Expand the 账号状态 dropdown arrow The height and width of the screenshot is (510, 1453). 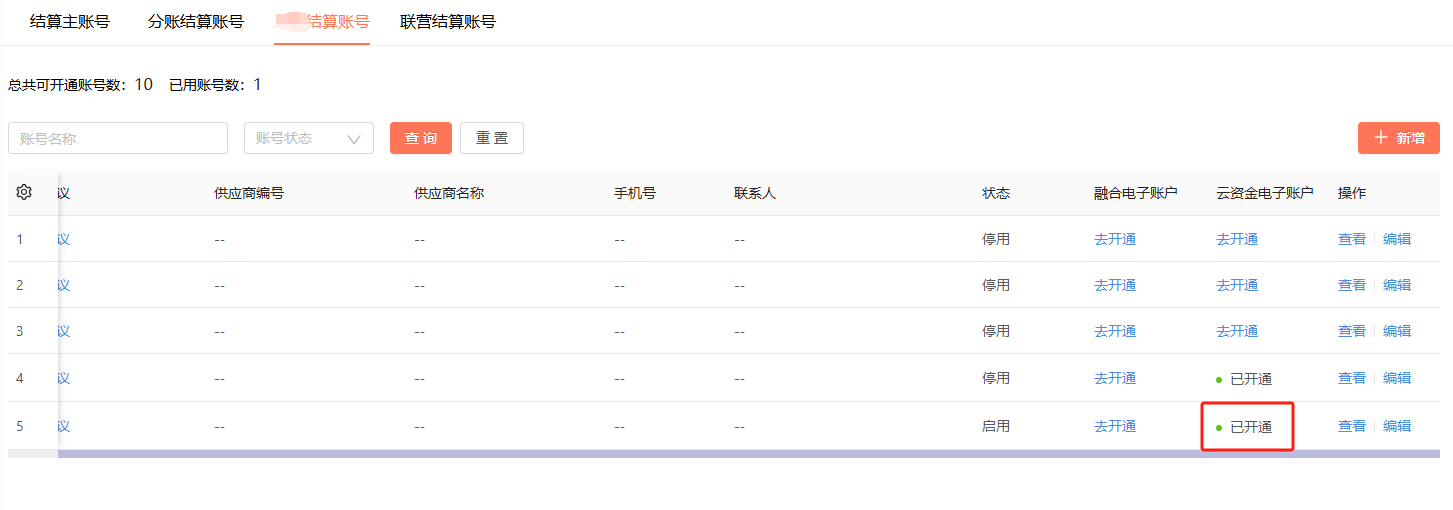pos(353,139)
